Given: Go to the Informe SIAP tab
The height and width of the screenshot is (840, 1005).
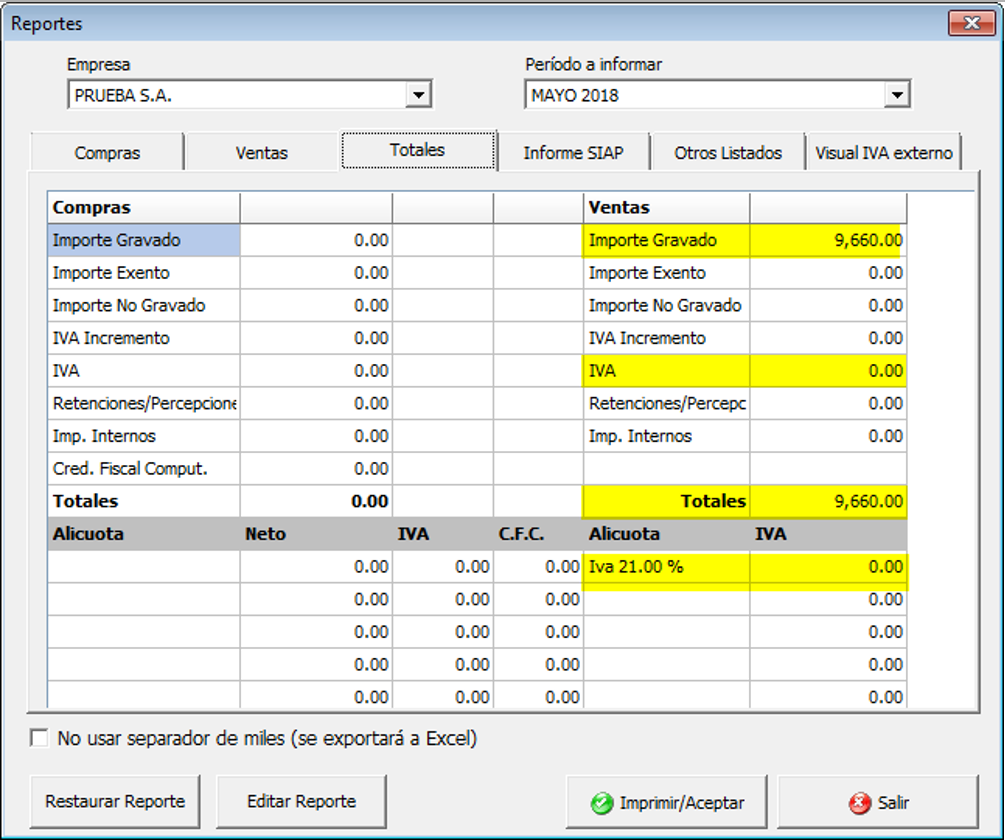Looking at the screenshot, I should [x=573, y=153].
